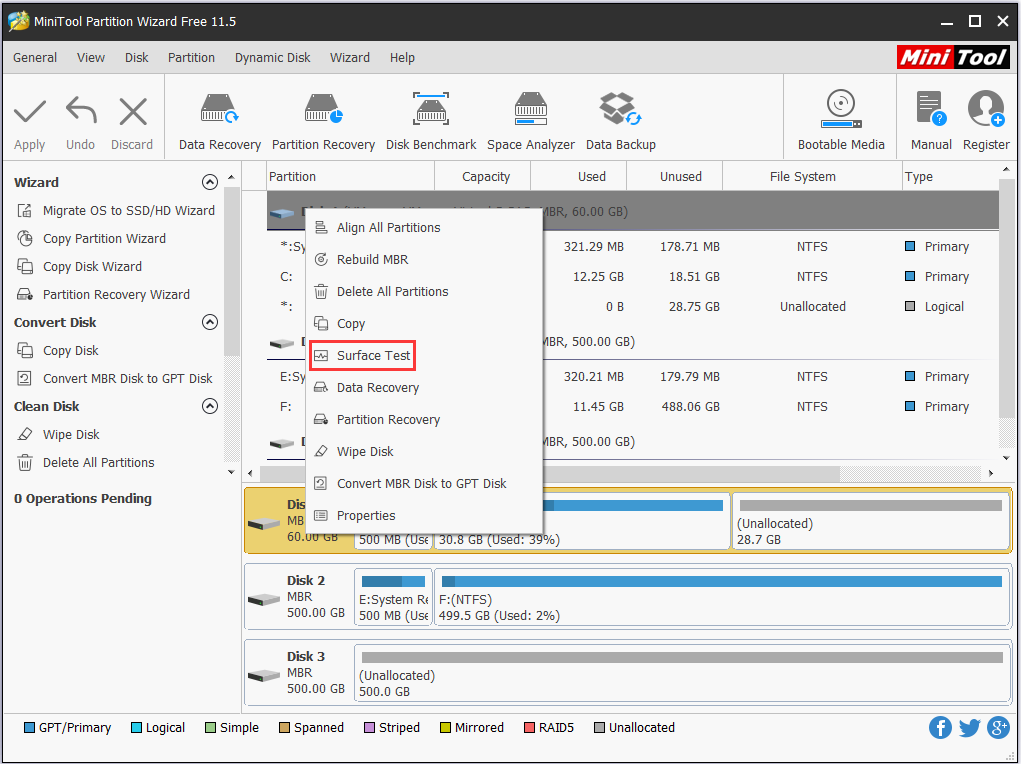
Task: Open the Facebook icon
Action: [x=940, y=728]
